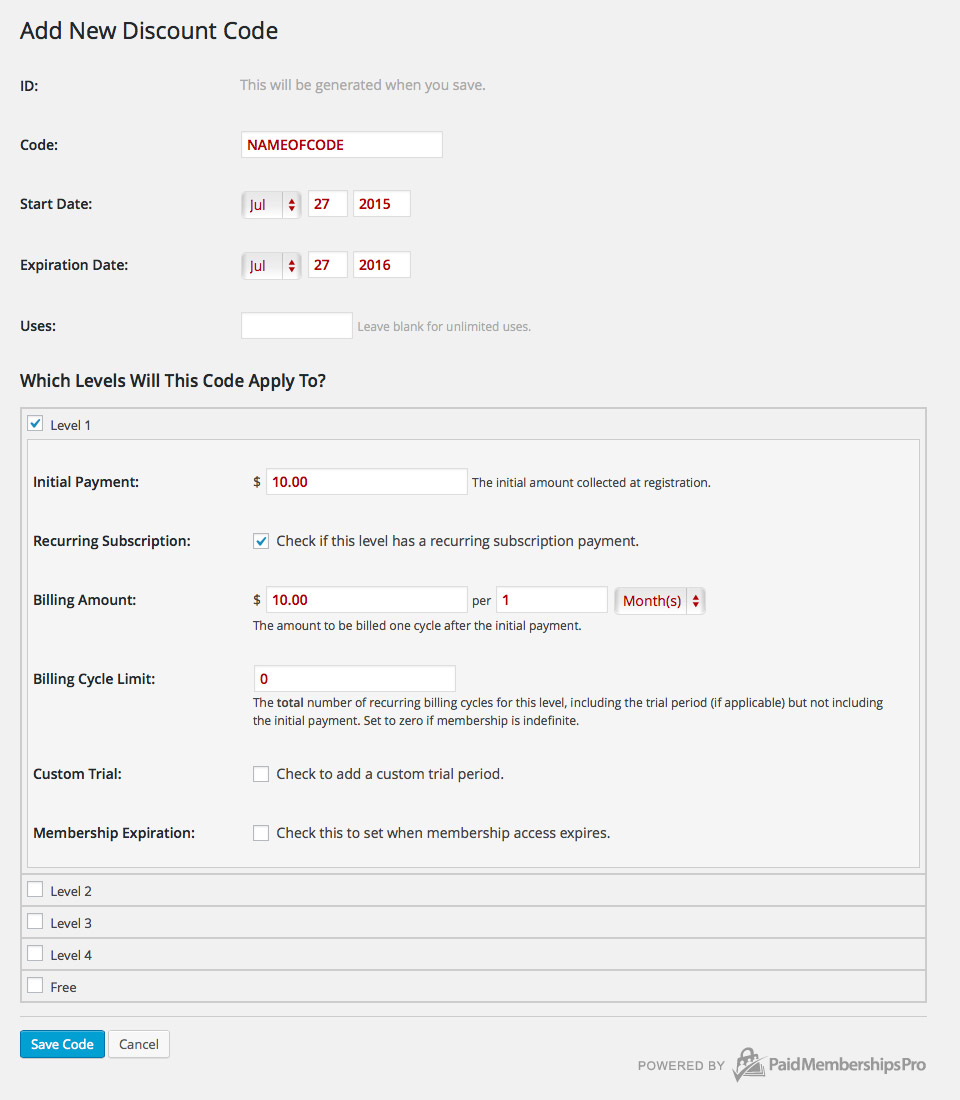The height and width of the screenshot is (1100, 960).
Task: Disable the Recurring Subscription checkbox
Action: 261,541
